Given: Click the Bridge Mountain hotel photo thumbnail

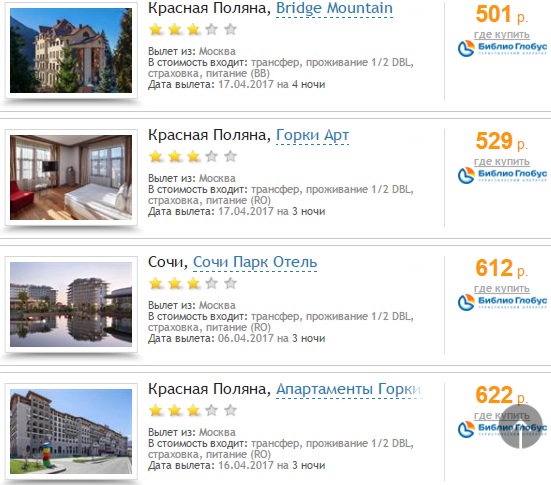Looking at the screenshot, I should [x=71, y=50].
